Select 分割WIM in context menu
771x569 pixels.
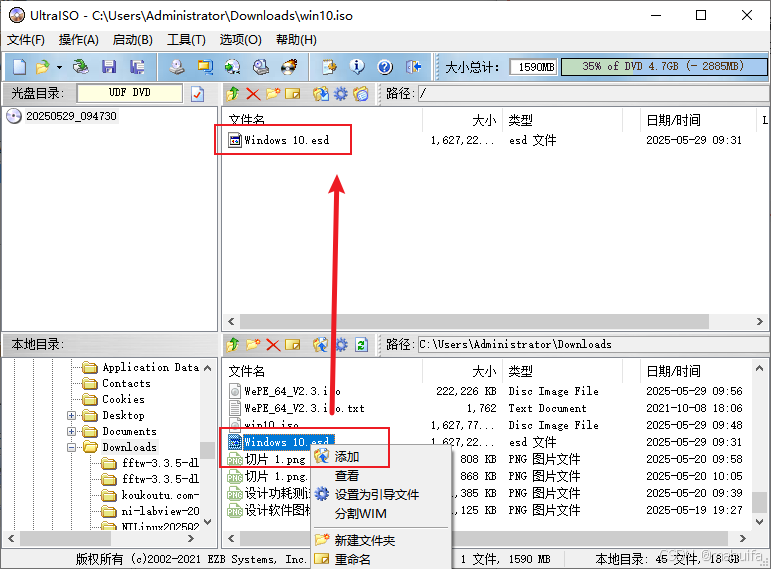tap(382, 513)
